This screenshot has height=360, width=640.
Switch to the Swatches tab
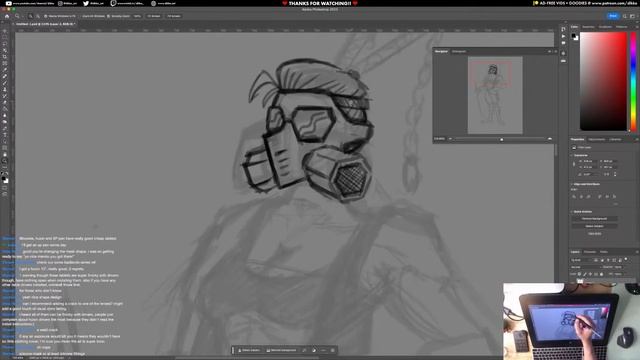[x=588, y=27]
